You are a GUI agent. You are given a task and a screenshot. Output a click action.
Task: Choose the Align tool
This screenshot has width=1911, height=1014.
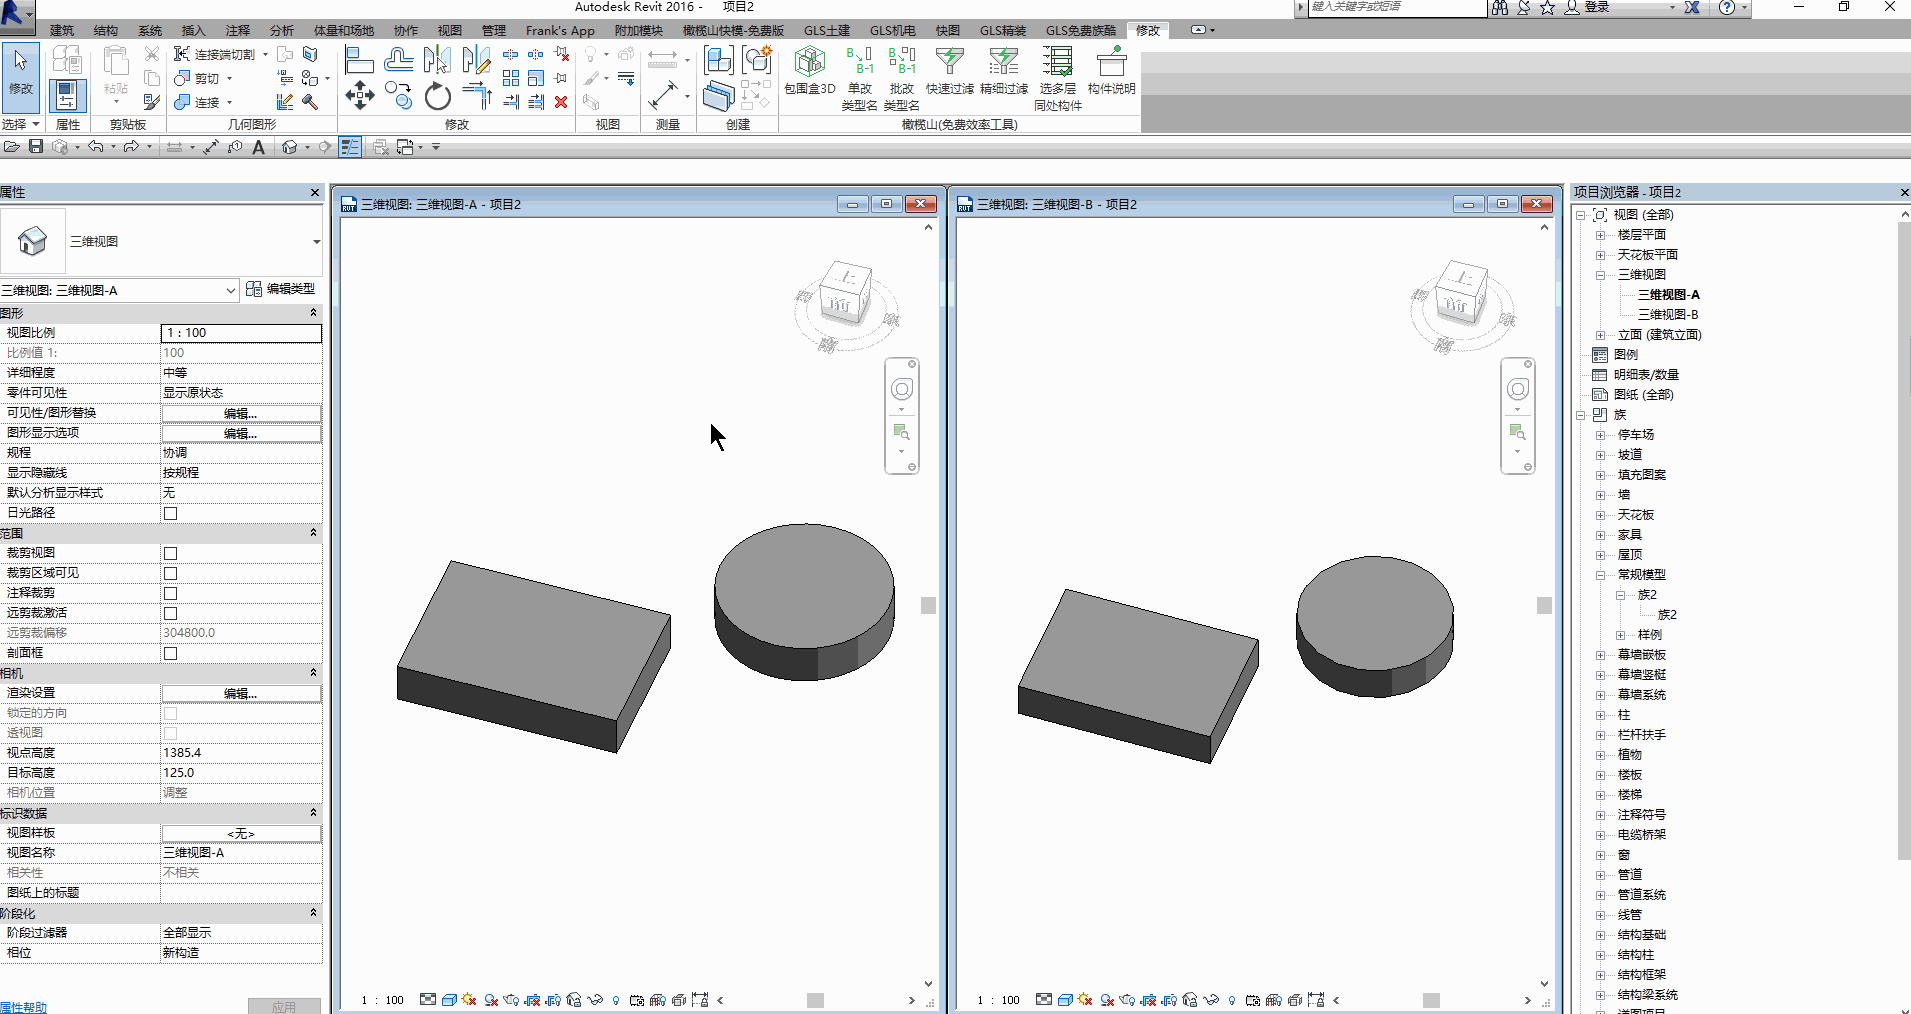[359, 60]
